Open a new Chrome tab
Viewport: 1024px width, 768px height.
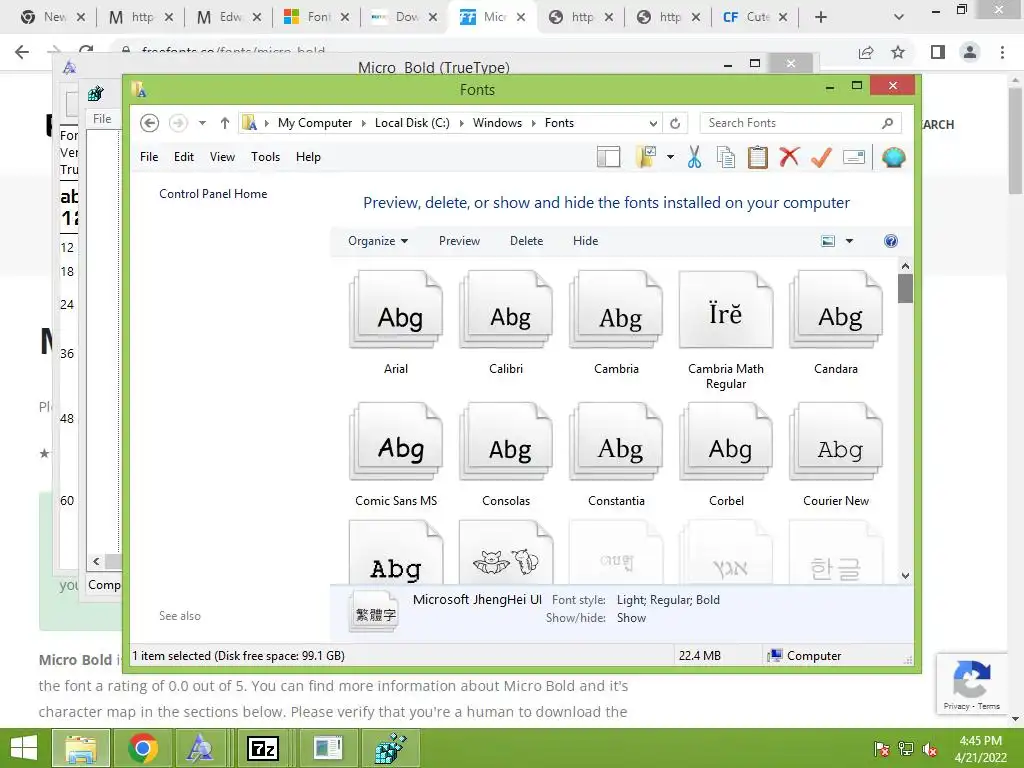point(821,17)
